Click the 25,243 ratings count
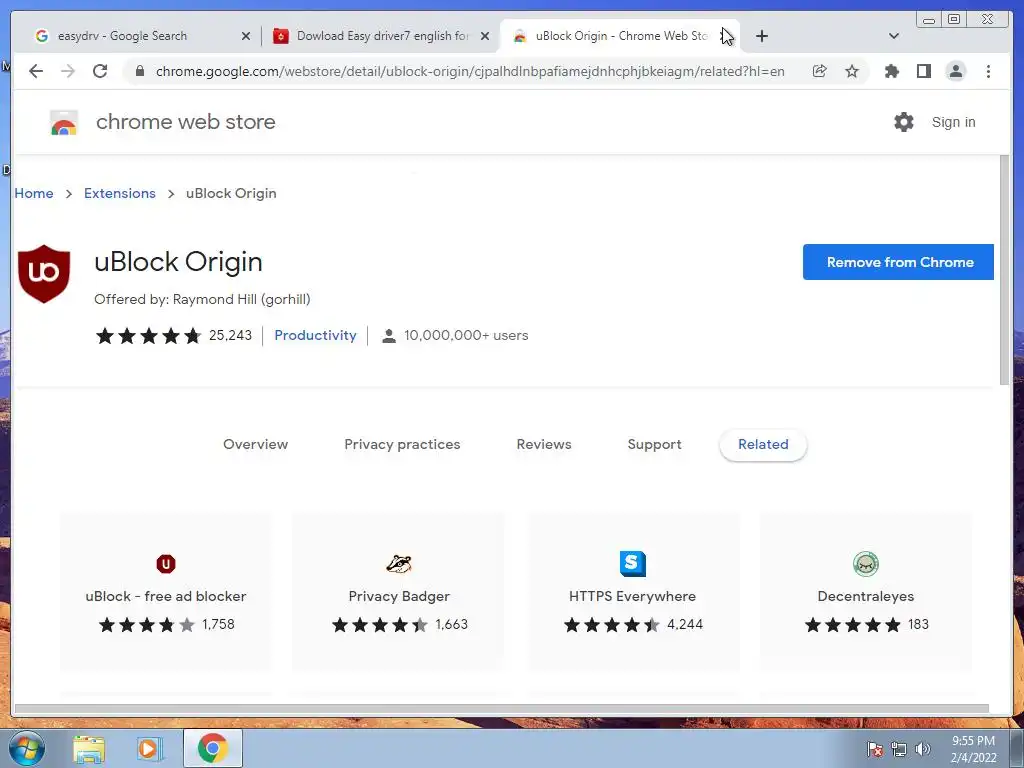The width and height of the screenshot is (1024, 768). (230, 335)
